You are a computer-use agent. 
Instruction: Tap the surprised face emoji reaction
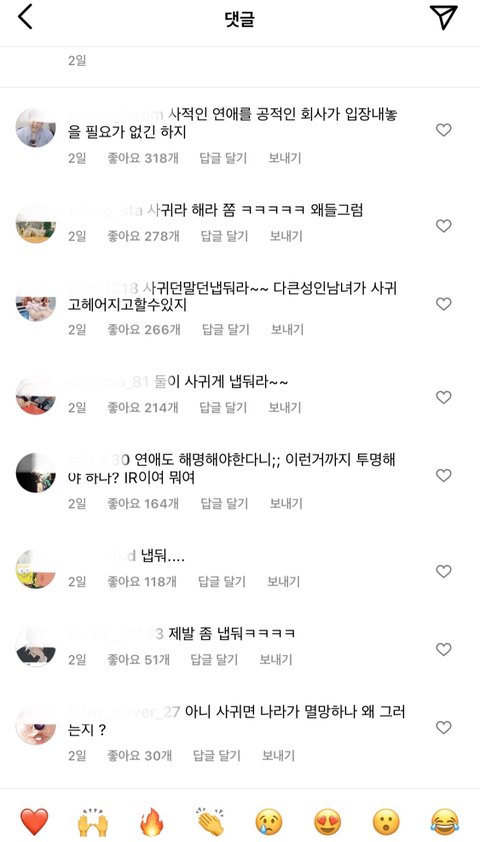click(386, 822)
